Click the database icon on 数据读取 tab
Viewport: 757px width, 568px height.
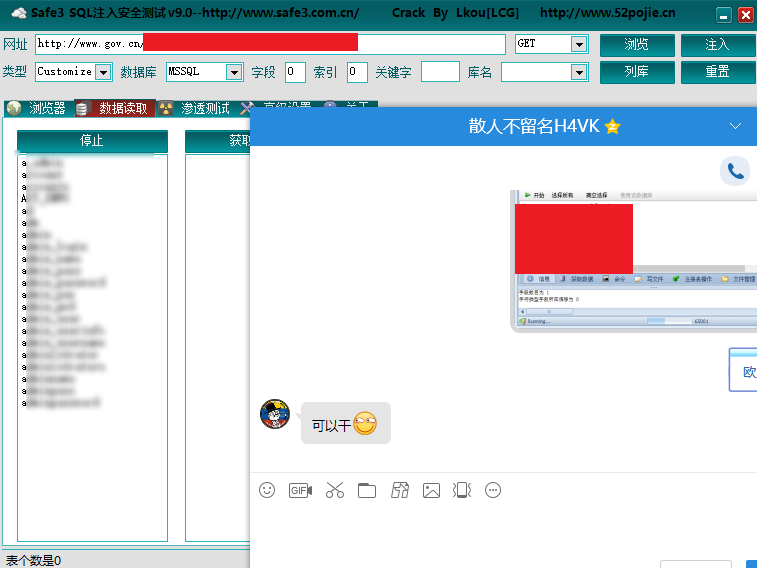pyautogui.click(x=83, y=109)
